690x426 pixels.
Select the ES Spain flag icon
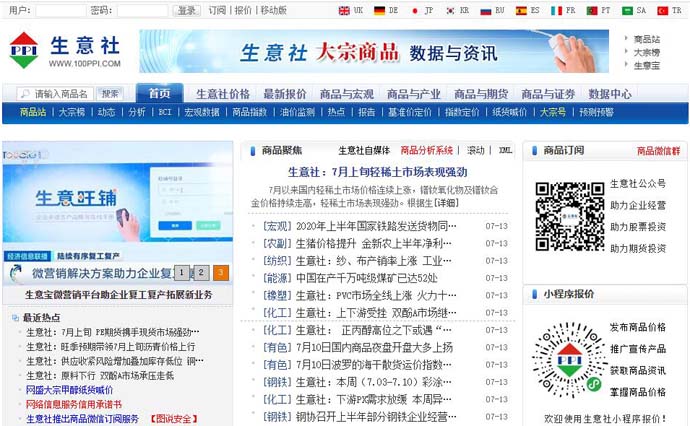(x=521, y=11)
